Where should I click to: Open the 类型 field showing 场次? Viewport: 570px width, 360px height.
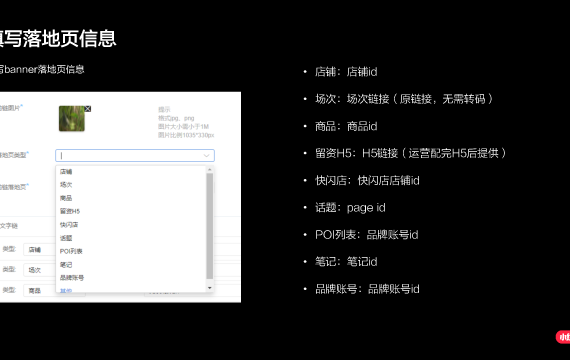click(39, 270)
